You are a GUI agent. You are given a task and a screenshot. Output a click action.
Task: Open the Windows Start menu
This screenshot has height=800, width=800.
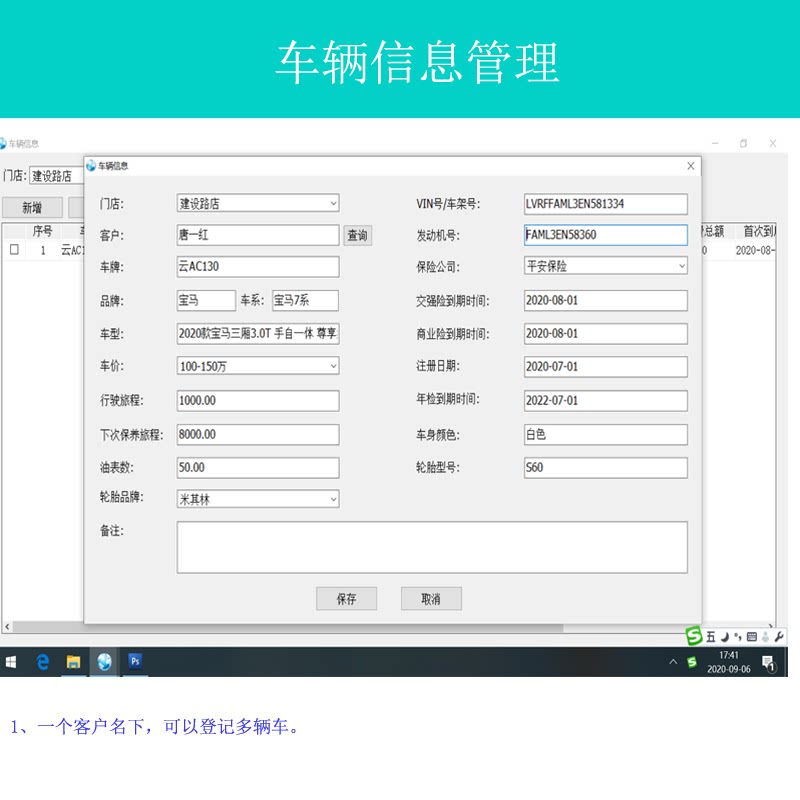point(11,662)
